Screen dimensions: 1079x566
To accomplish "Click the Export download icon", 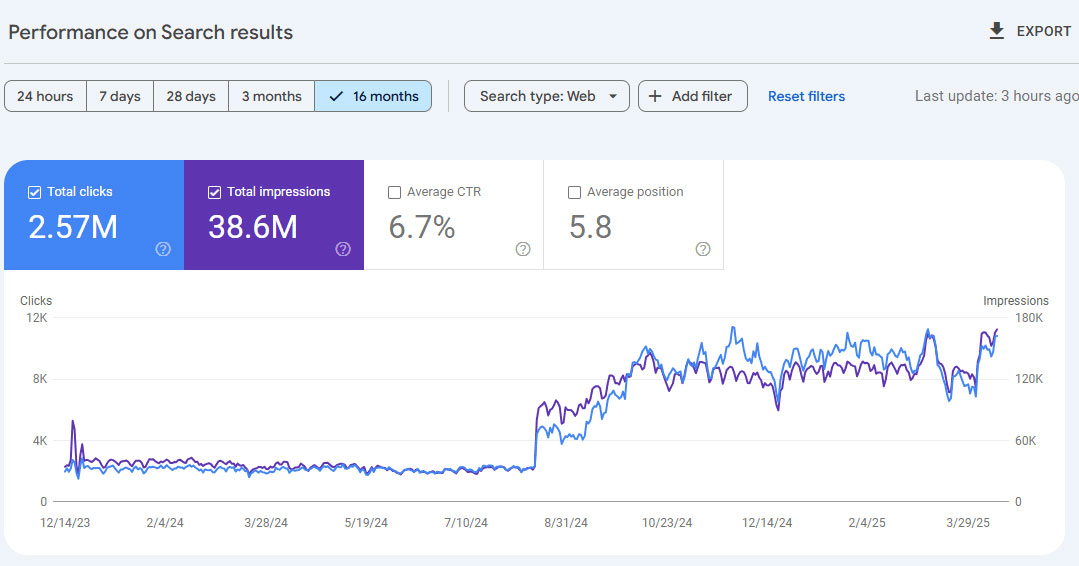I will pyautogui.click(x=996, y=31).
